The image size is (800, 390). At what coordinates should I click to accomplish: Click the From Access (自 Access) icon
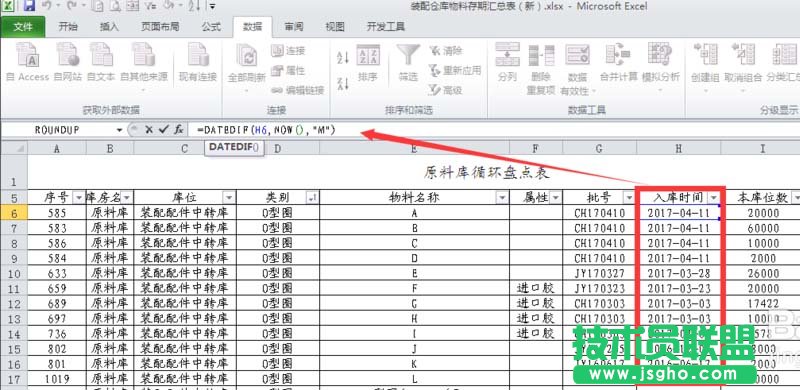28,62
